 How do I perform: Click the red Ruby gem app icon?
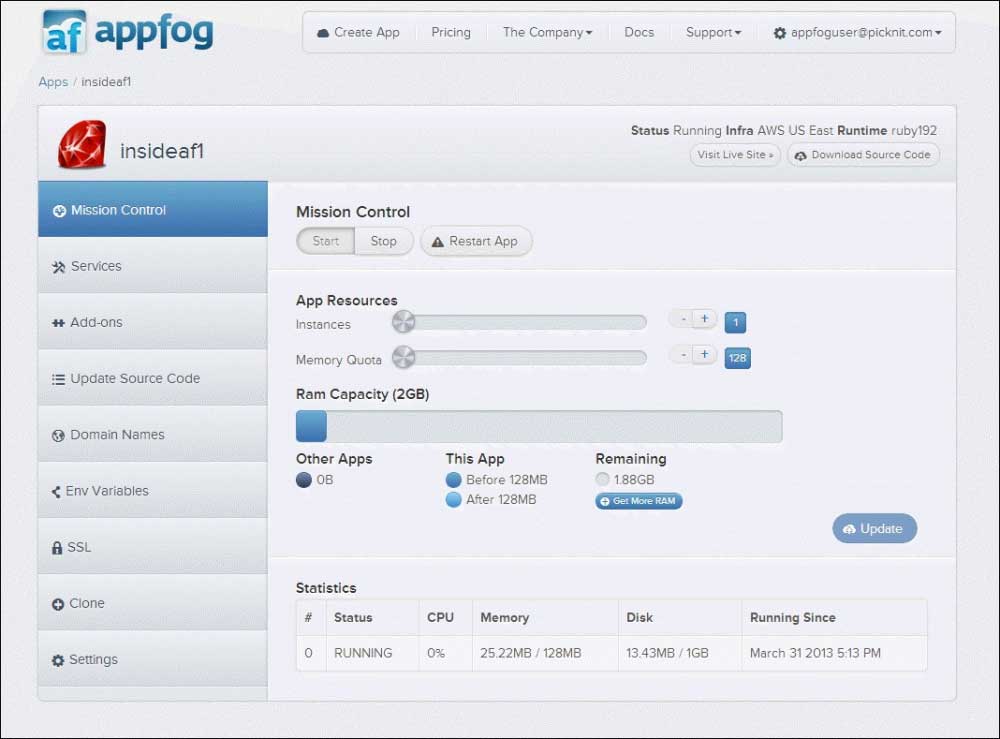pyautogui.click(x=82, y=145)
